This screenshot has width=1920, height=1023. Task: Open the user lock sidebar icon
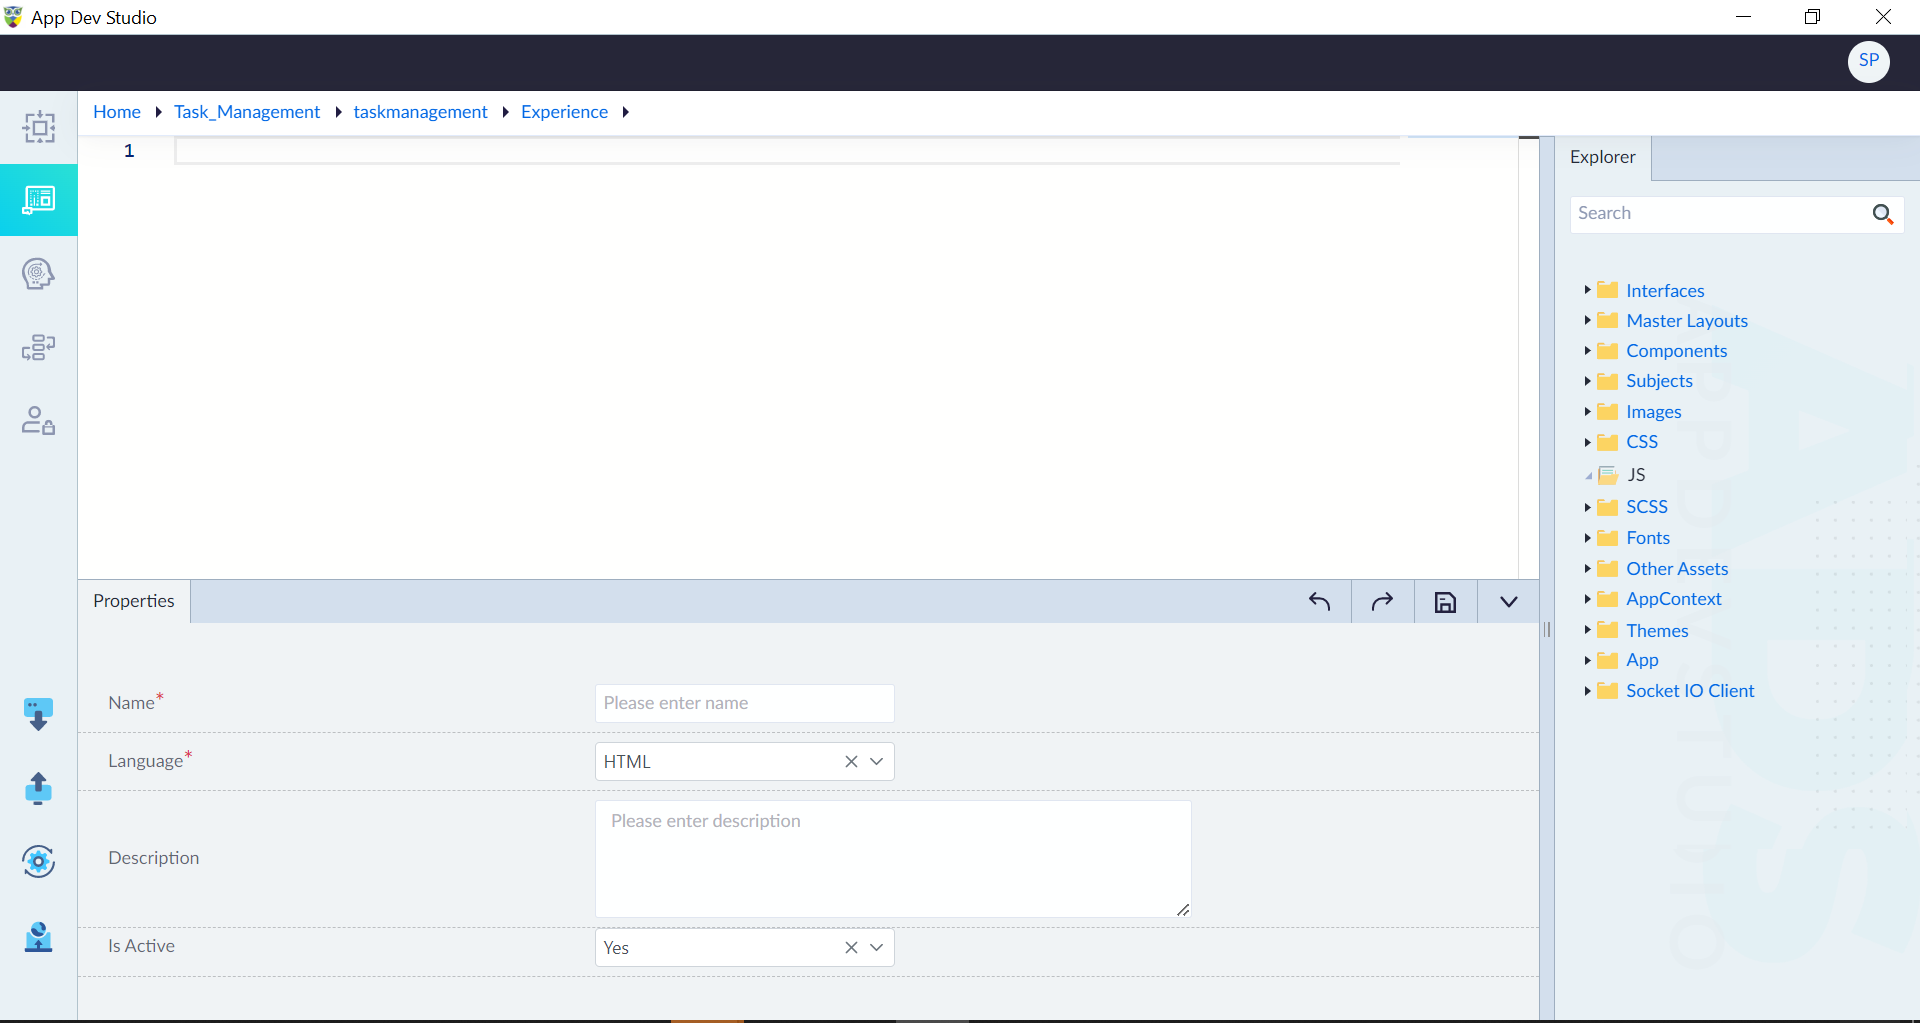39,420
